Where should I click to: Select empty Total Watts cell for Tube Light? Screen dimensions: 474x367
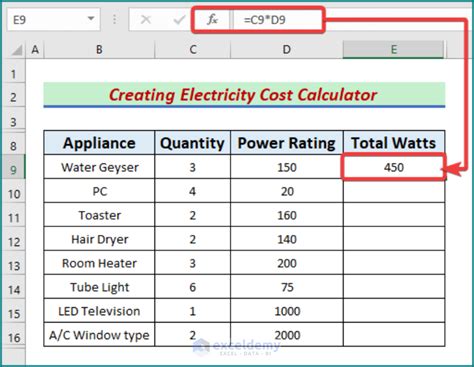tap(394, 287)
